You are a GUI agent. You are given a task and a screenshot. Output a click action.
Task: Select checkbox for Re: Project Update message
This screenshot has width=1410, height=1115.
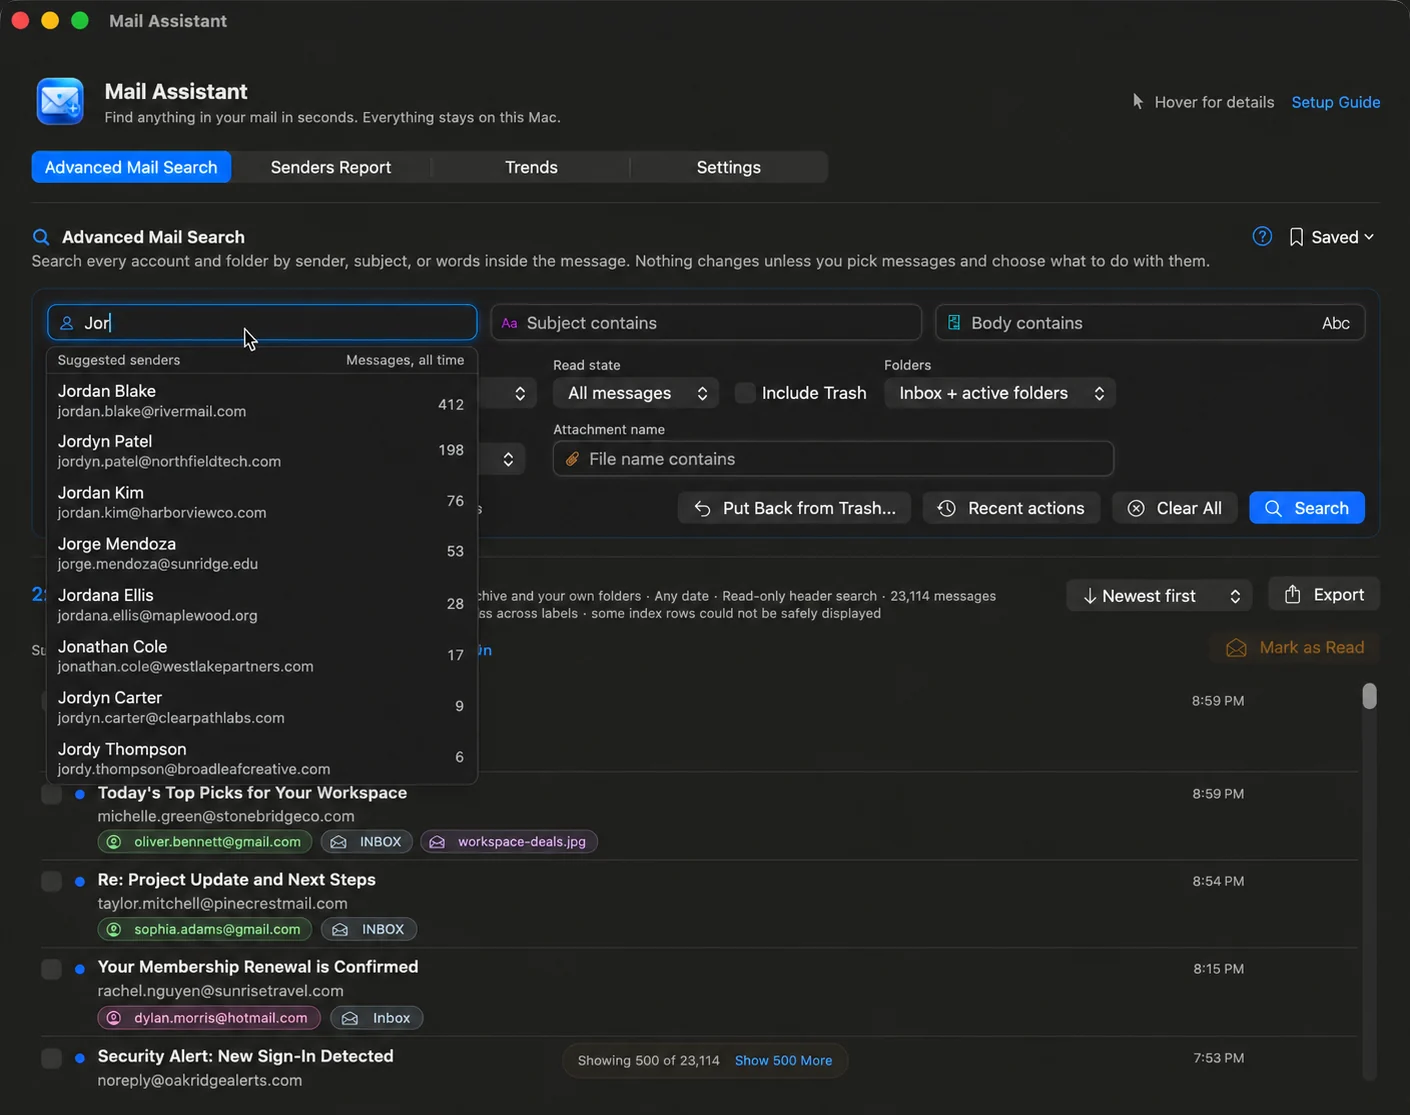51,881
